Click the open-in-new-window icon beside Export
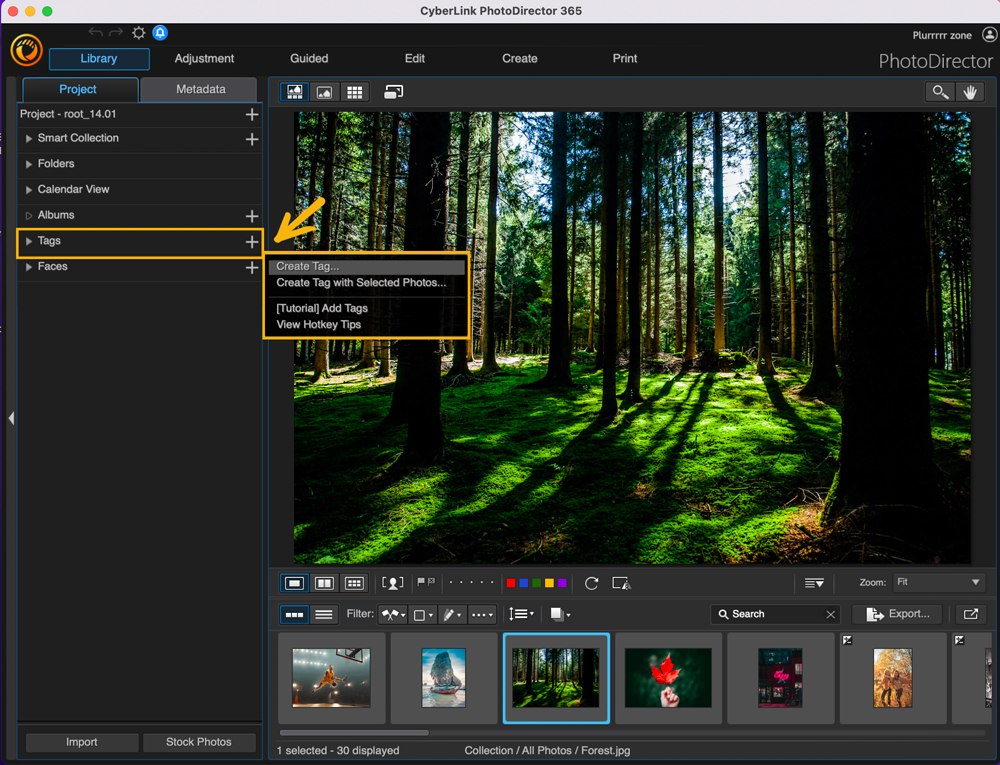Viewport: 1000px width, 765px height. point(969,614)
